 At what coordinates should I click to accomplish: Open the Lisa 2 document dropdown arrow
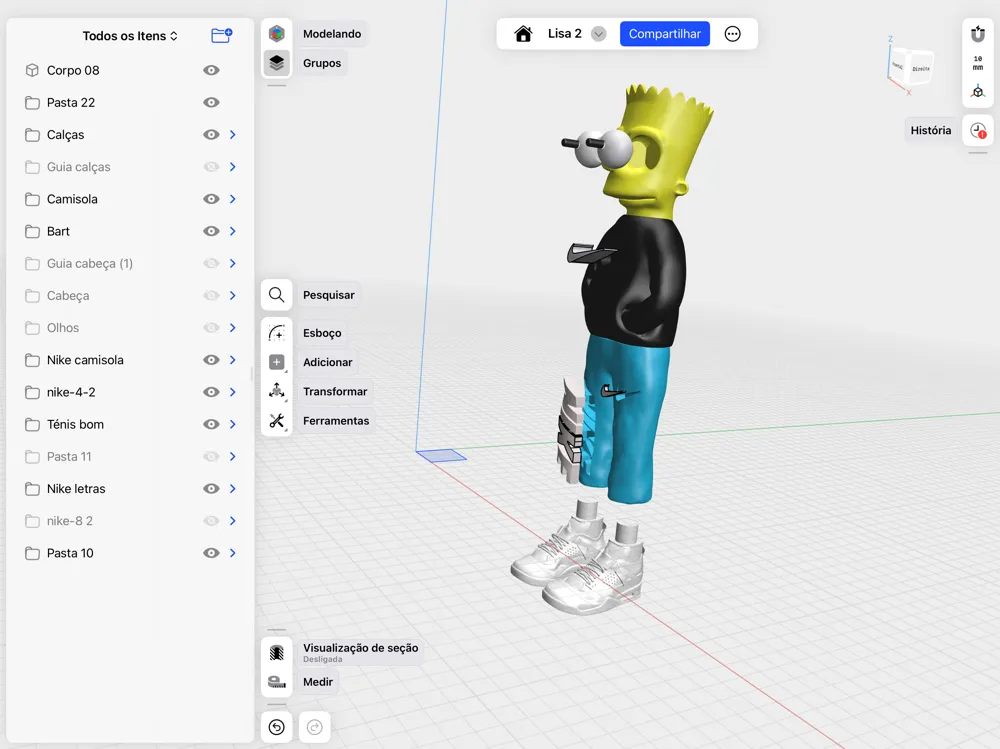coord(598,34)
